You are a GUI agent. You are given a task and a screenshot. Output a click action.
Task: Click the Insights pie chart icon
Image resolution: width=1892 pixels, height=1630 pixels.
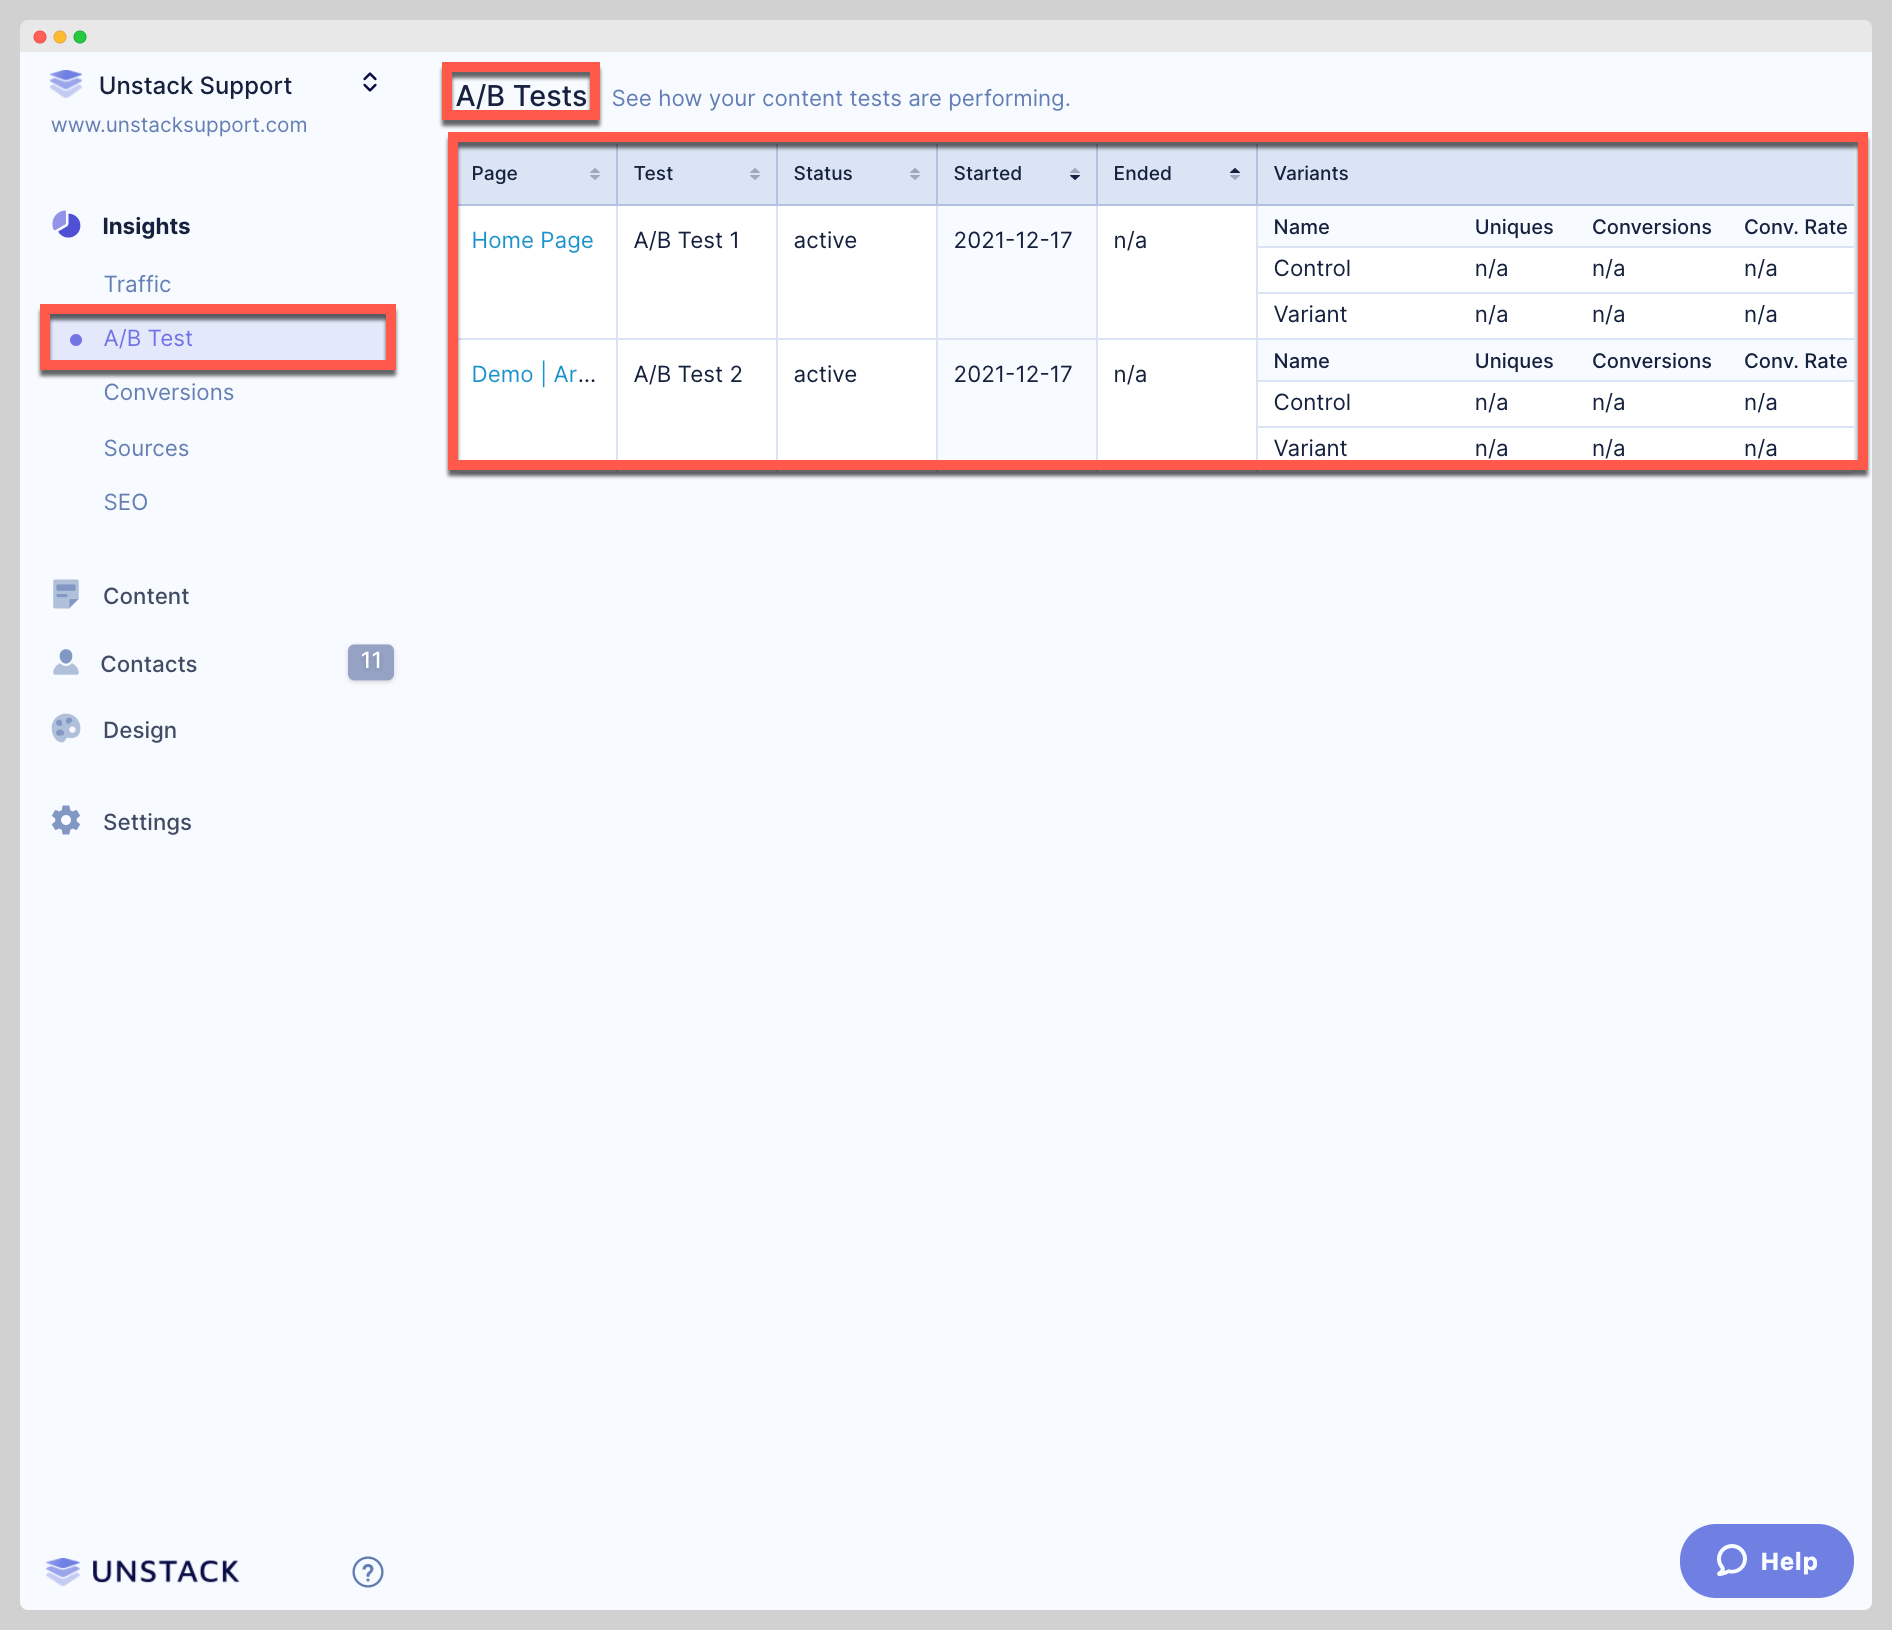coord(66,225)
